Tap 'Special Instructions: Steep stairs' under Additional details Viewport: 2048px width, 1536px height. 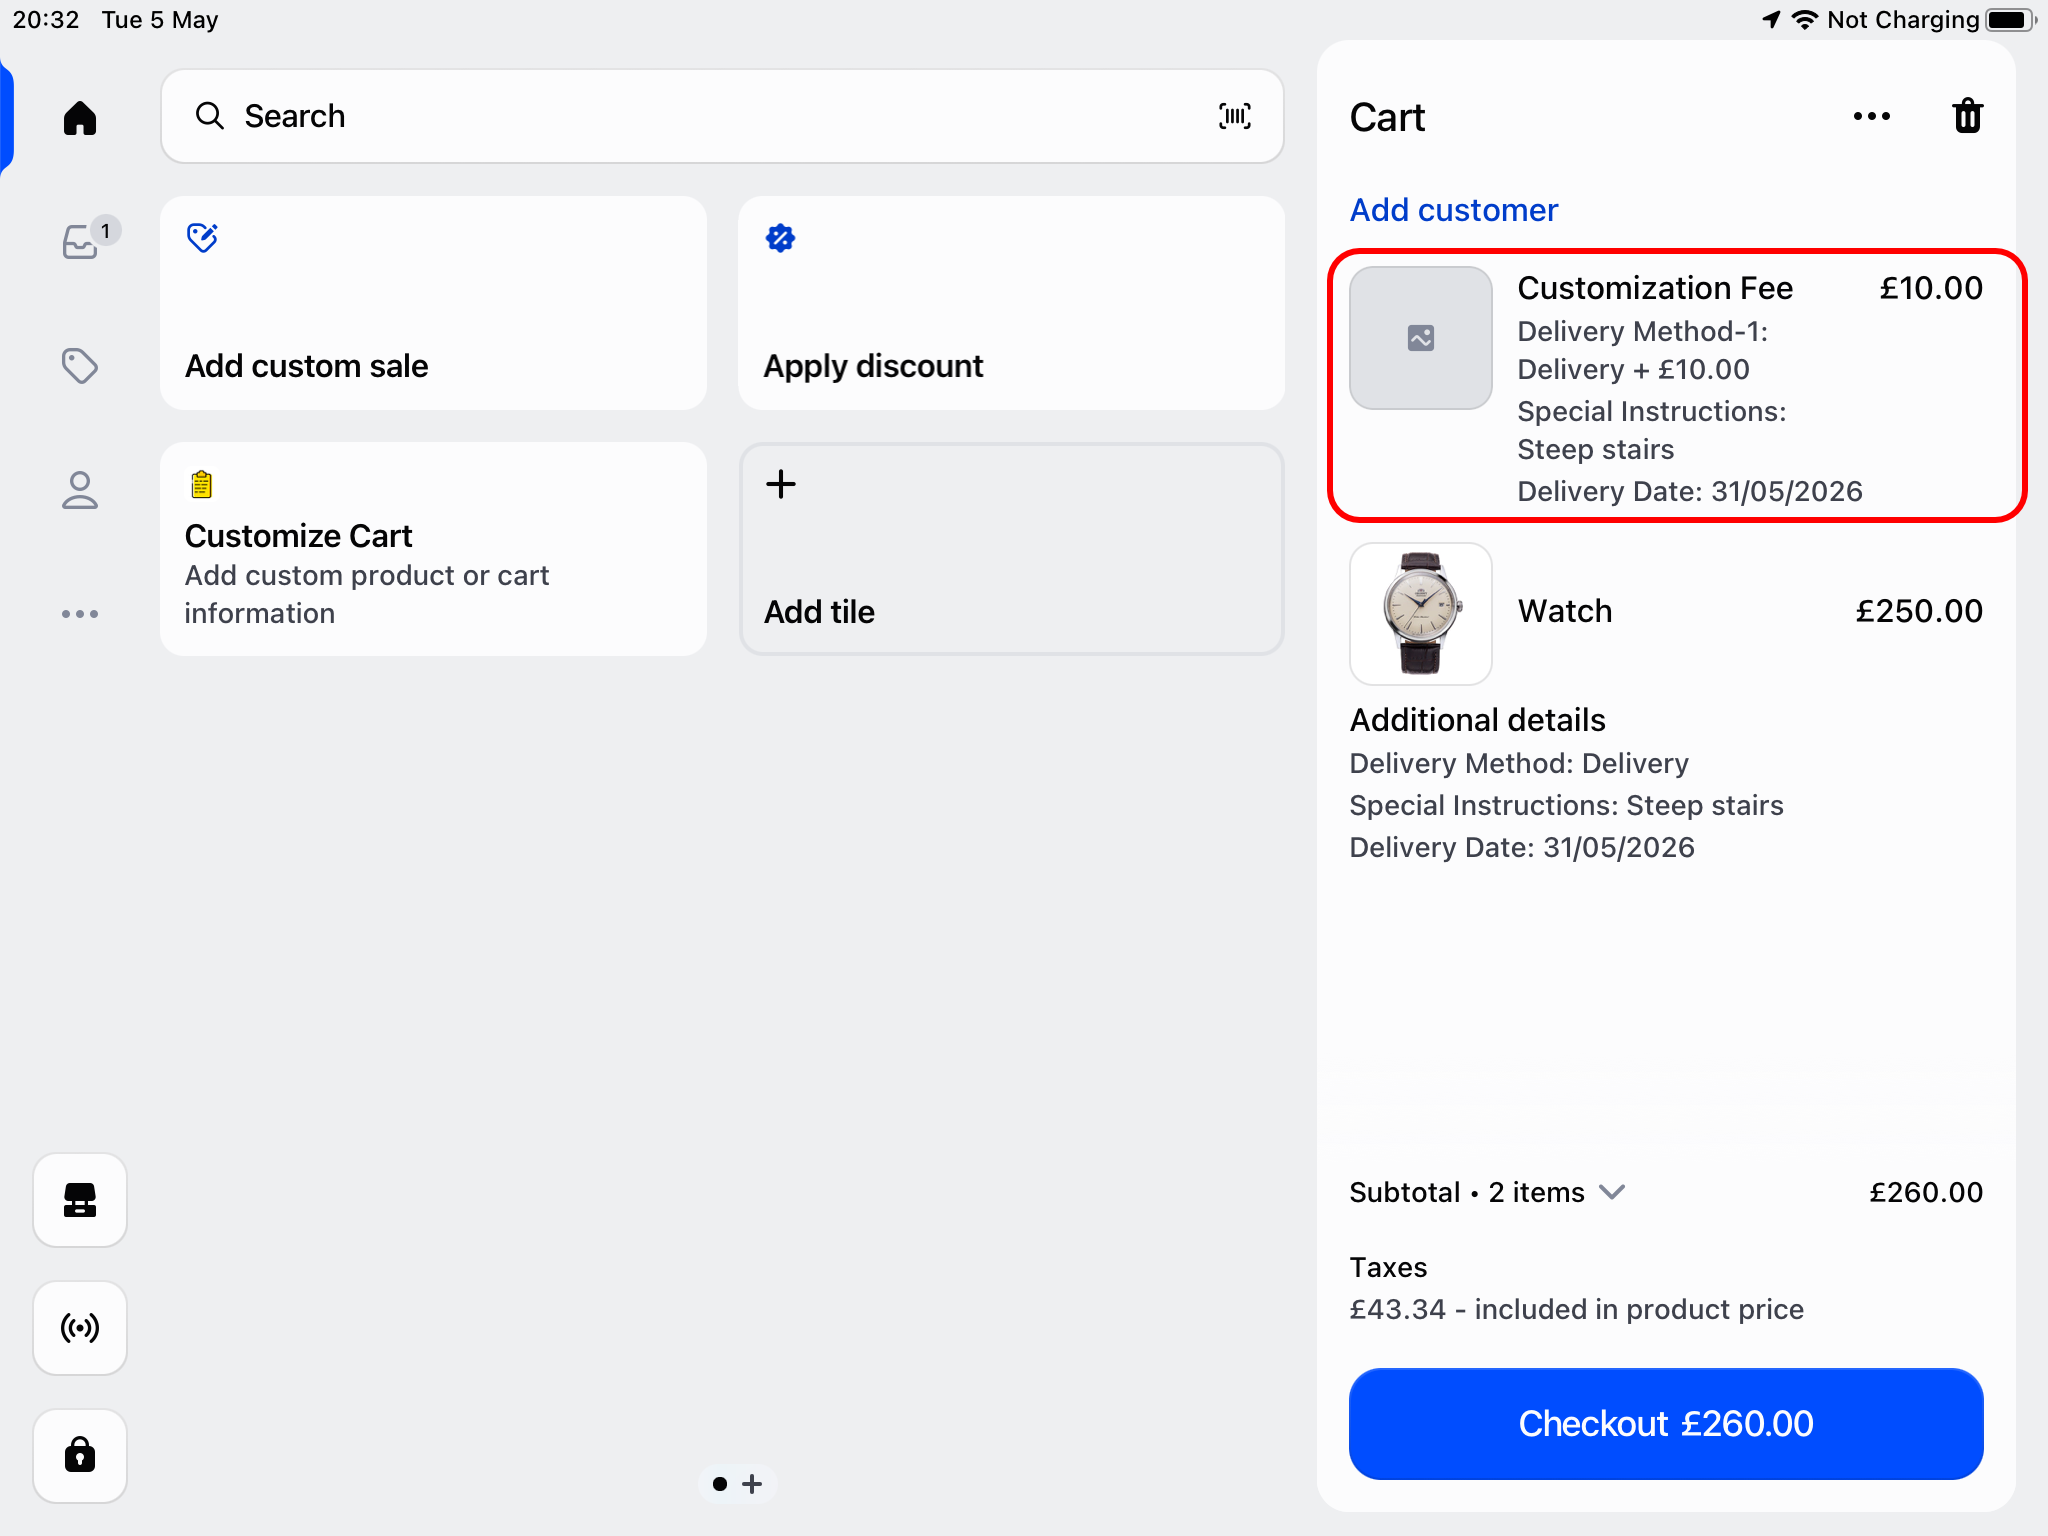point(1566,805)
